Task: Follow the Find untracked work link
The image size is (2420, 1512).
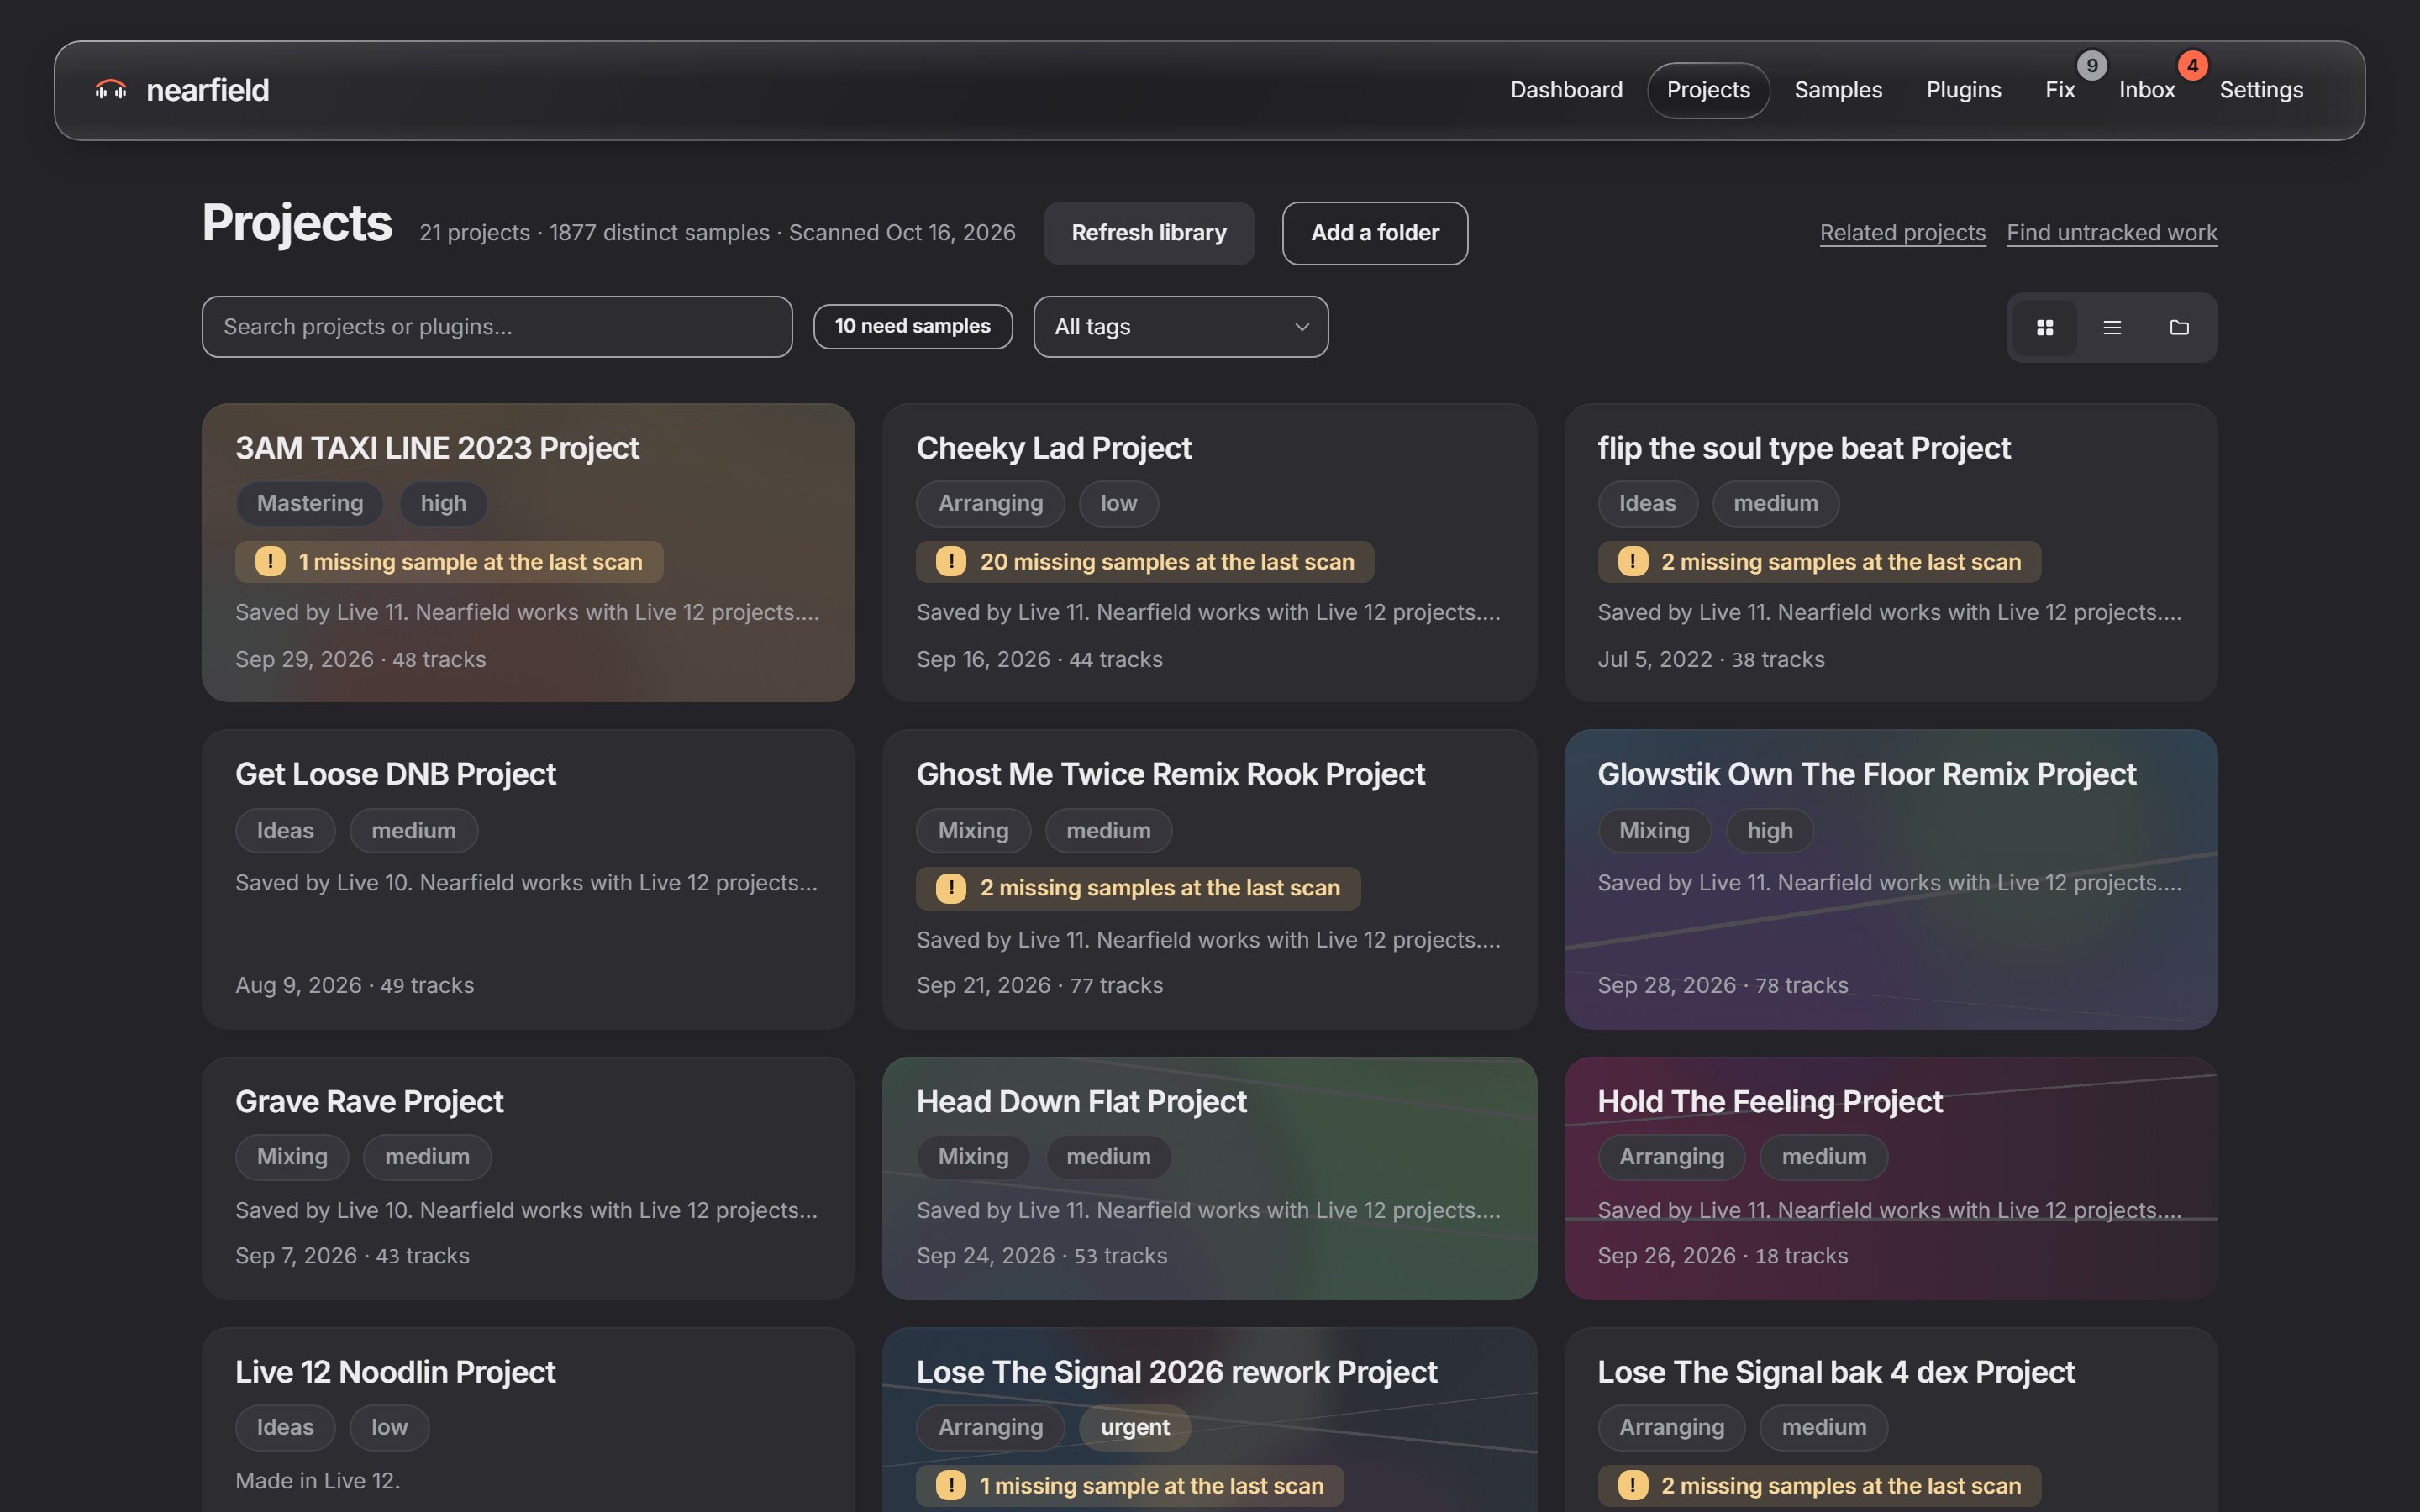Action: pos(2111,233)
